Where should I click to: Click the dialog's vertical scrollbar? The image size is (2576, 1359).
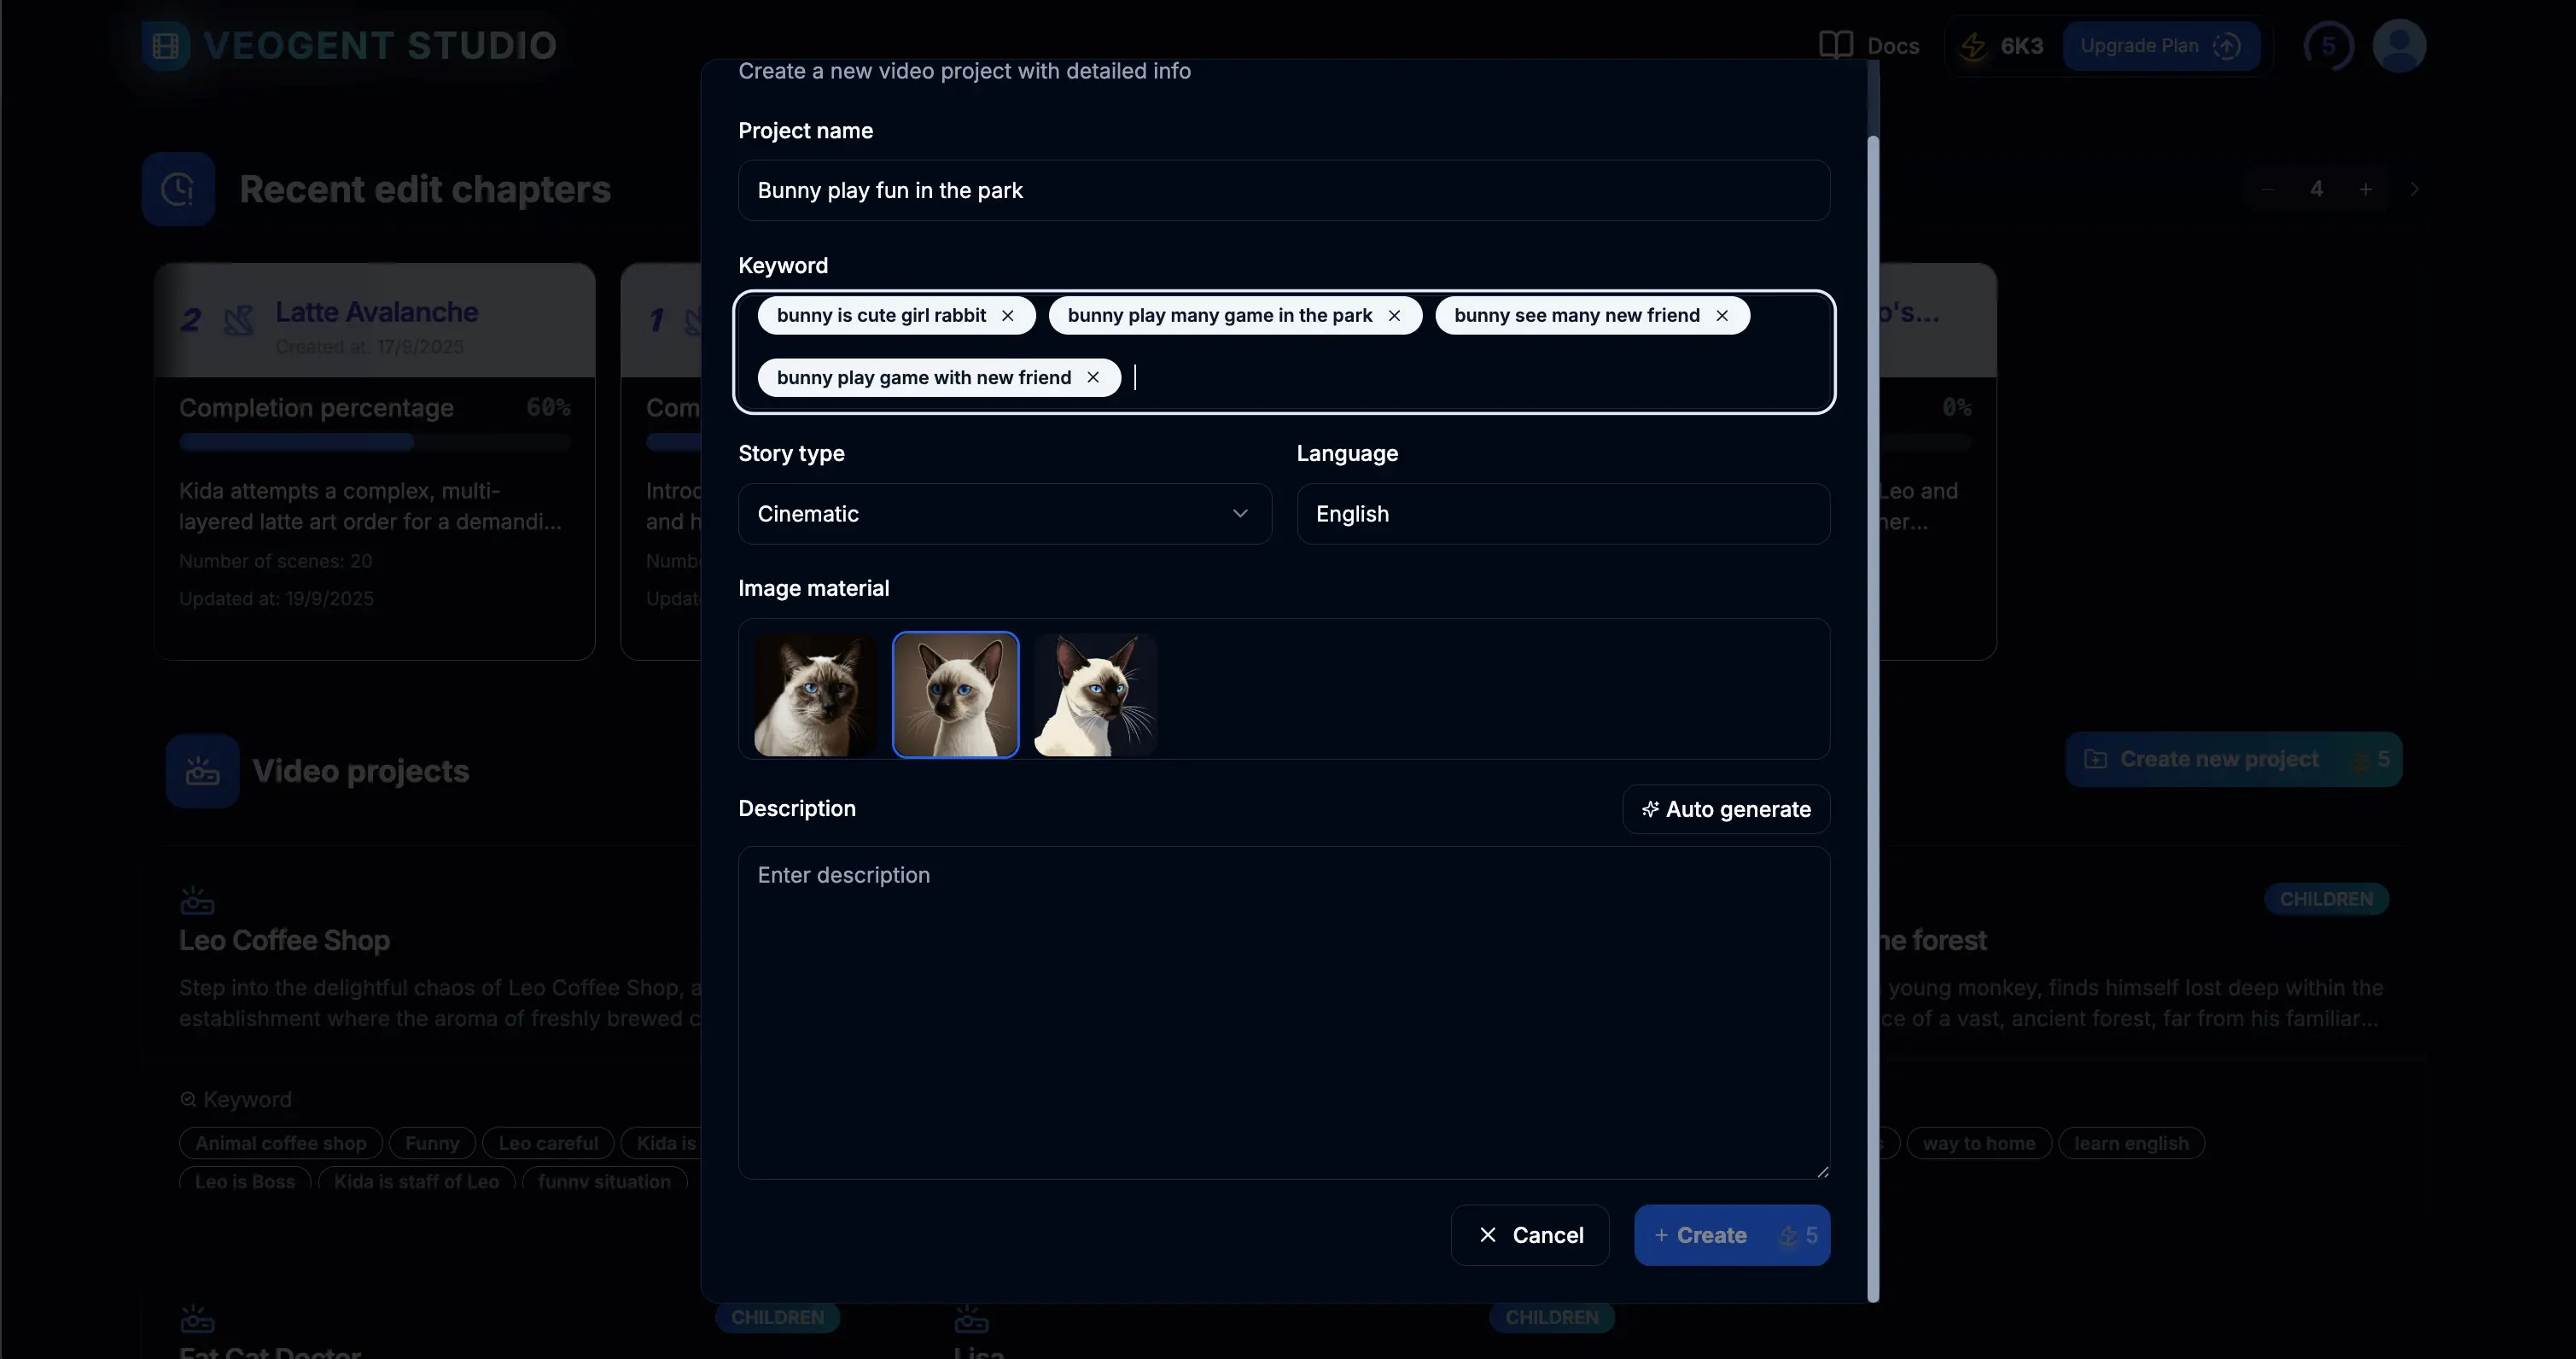click(x=1873, y=700)
